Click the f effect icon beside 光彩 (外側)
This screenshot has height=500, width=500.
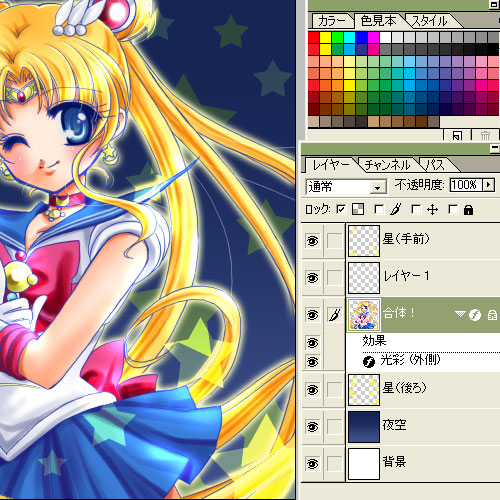click(369, 361)
